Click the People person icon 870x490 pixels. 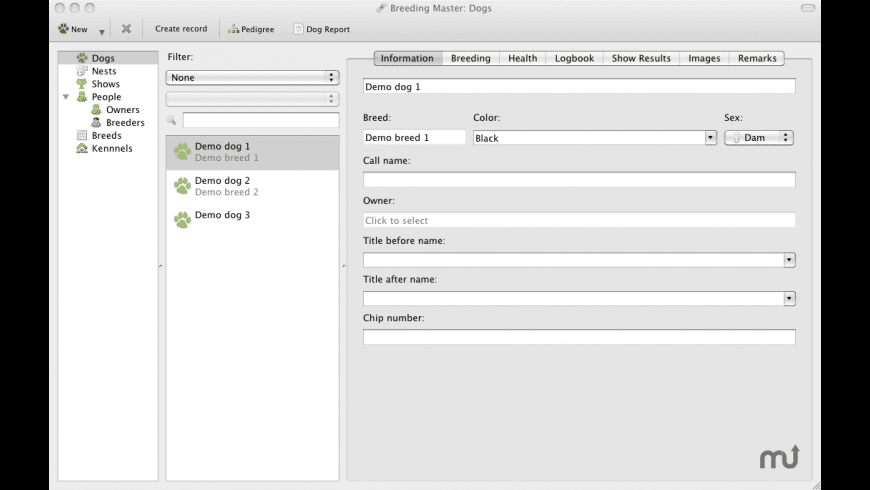pyautogui.click(x=82, y=97)
